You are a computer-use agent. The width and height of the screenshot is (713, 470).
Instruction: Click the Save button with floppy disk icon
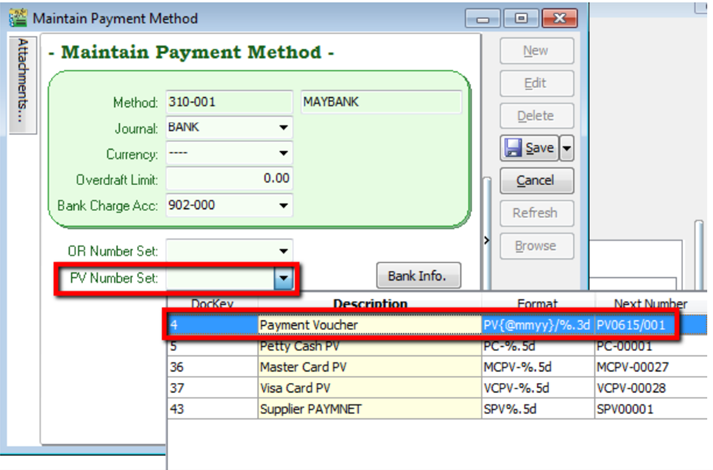click(x=529, y=148)
